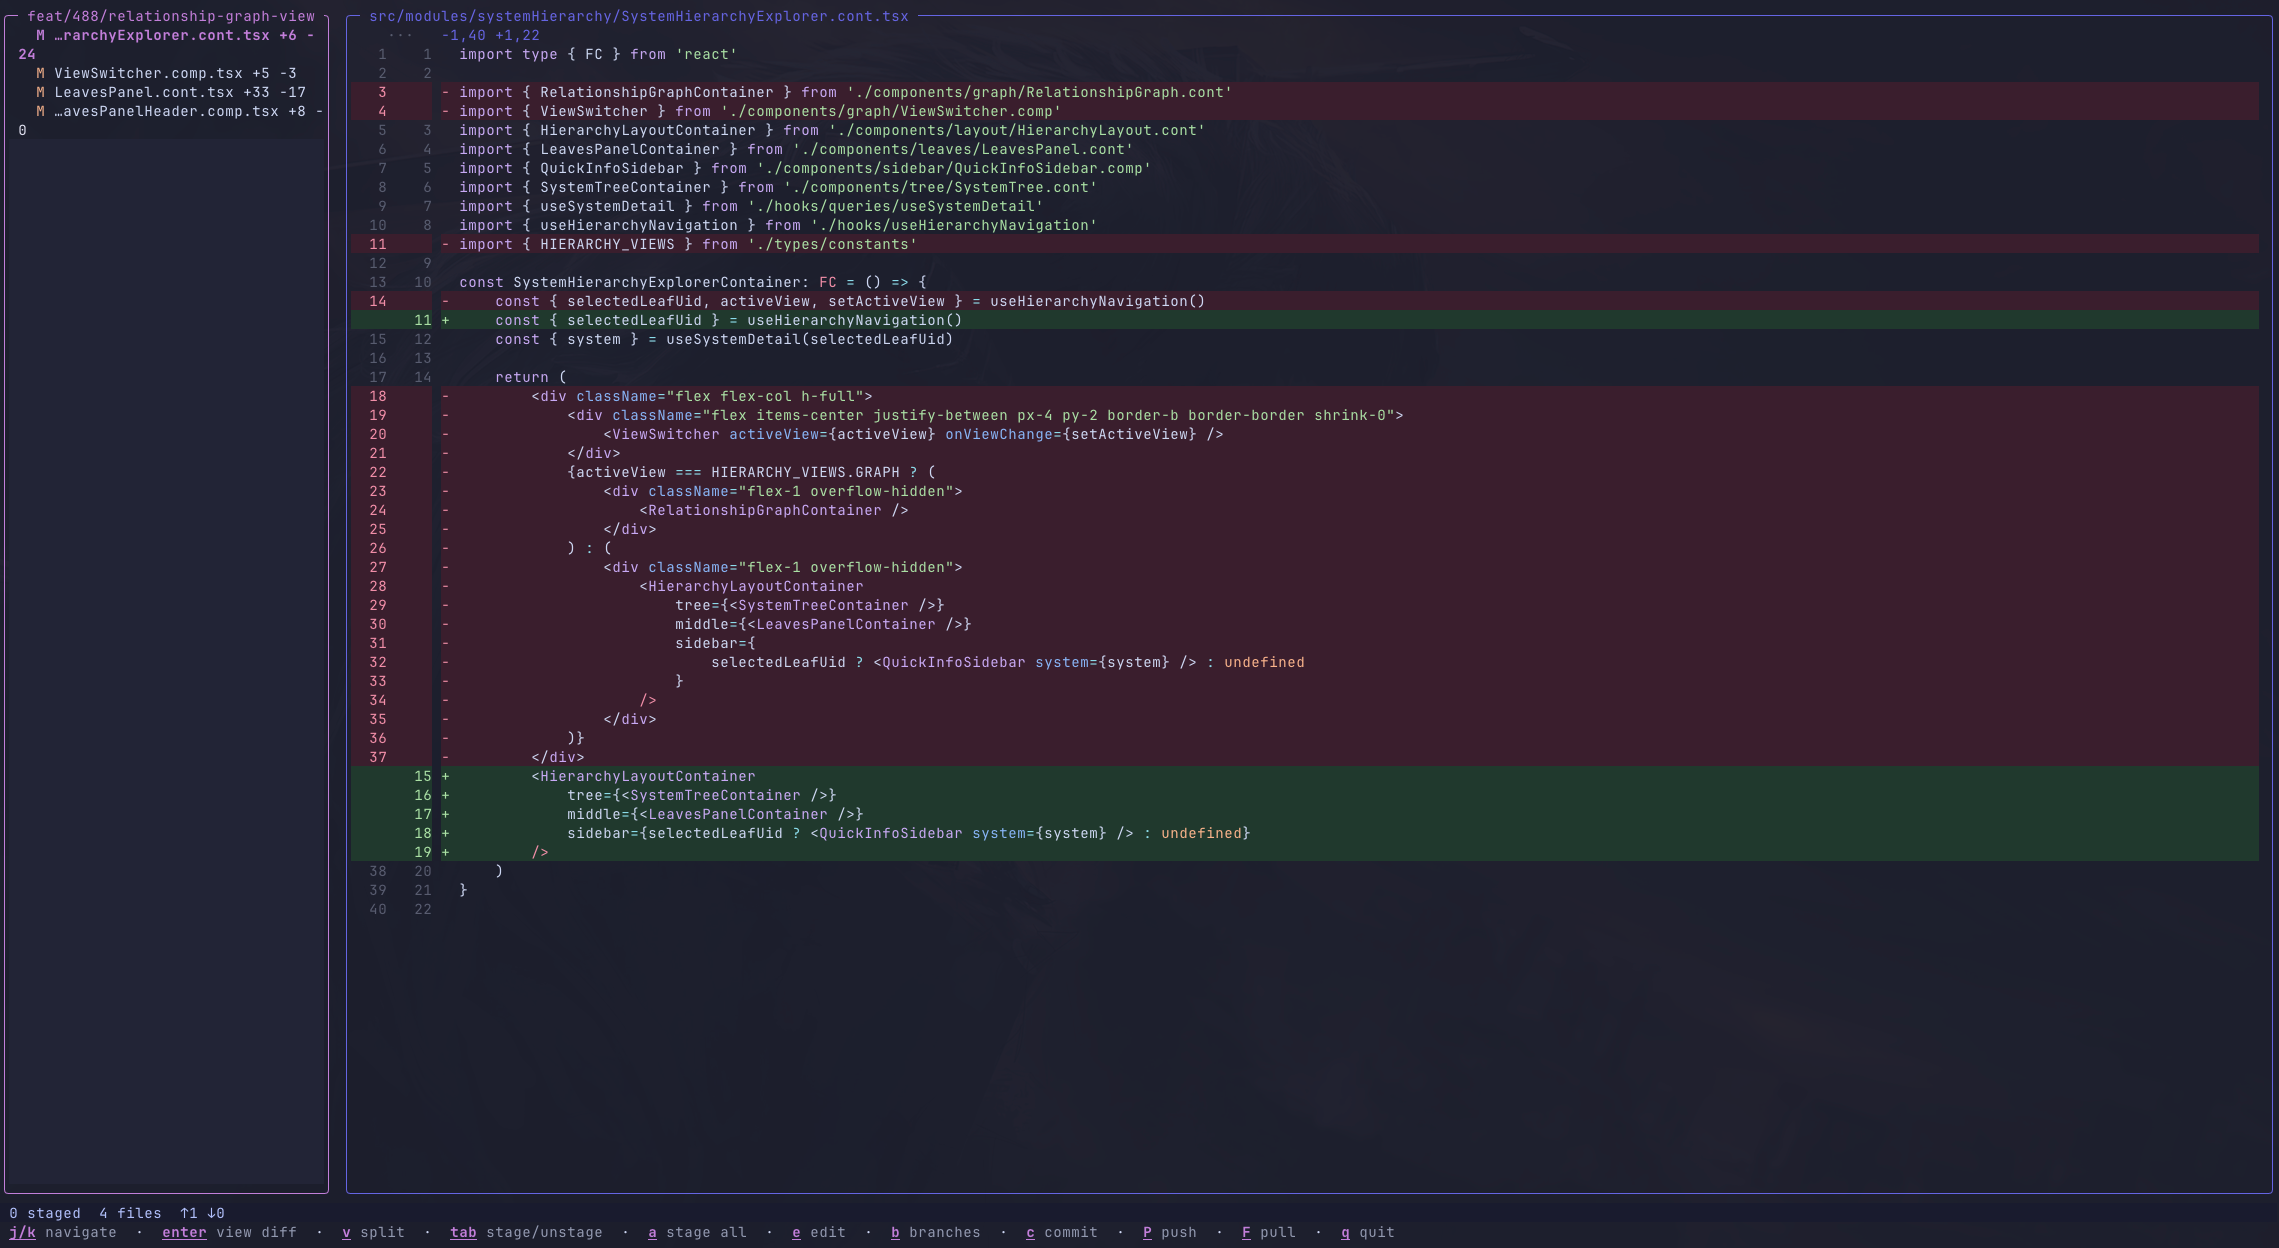Trigger commit via the c commit hint
Screen dimensions: 2279x1248
[x=1062, y=1232]
